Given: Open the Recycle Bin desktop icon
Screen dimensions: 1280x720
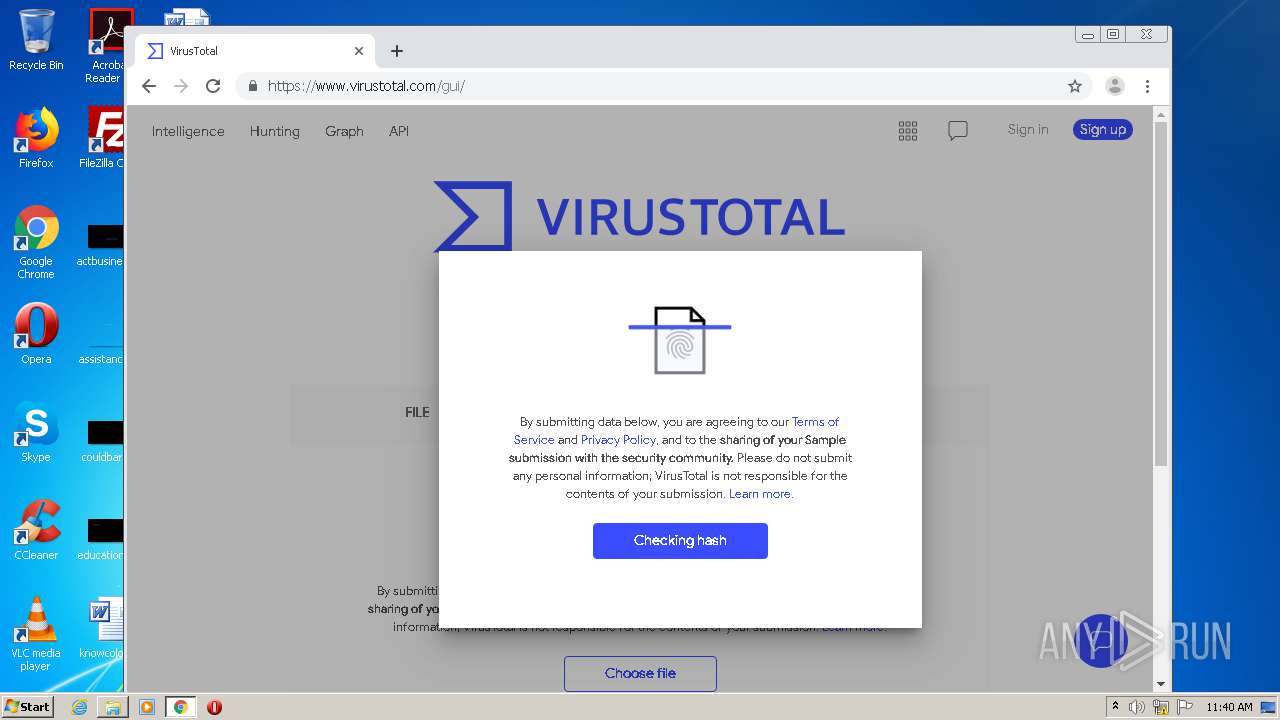Looking at the screenshot, I should 36,40.
